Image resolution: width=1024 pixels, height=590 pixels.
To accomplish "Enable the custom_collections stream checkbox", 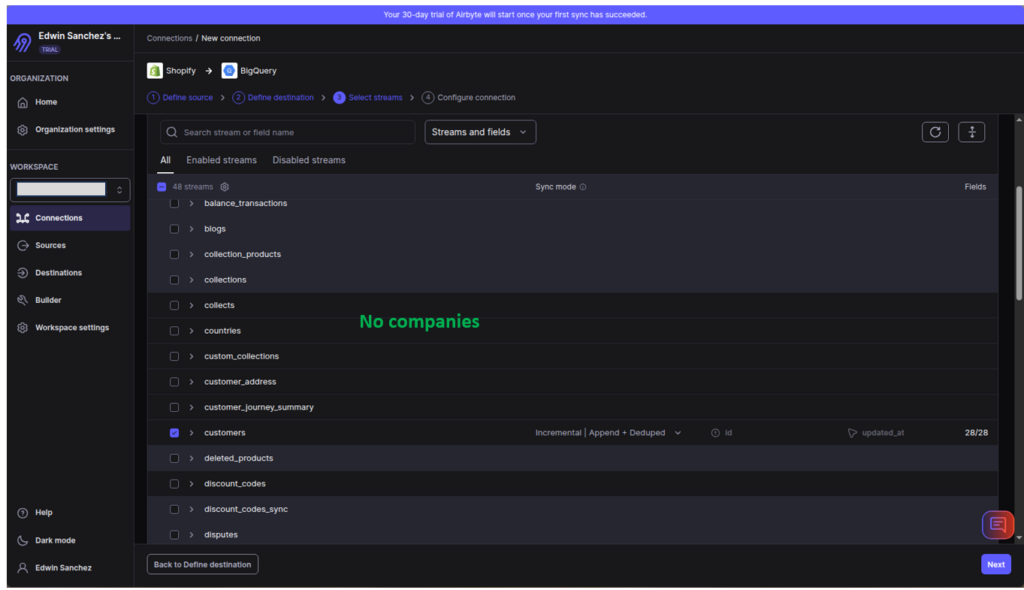I will pos(174,356).
